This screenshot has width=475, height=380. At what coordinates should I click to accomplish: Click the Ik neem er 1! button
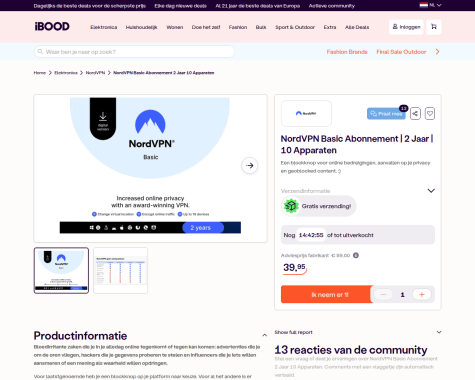(x=327, y=294)
